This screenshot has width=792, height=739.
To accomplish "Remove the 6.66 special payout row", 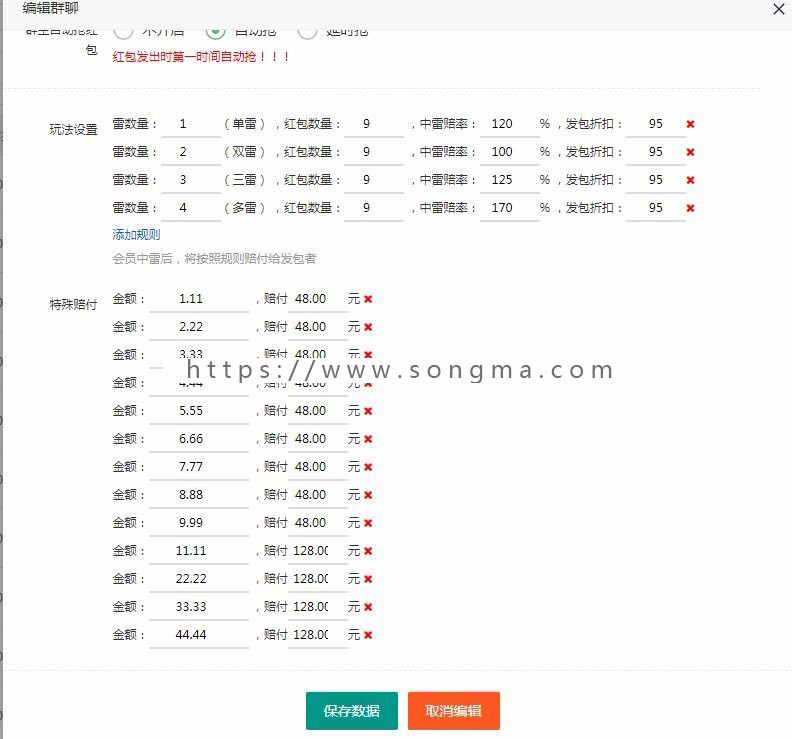I will click(x=368, y=439).
